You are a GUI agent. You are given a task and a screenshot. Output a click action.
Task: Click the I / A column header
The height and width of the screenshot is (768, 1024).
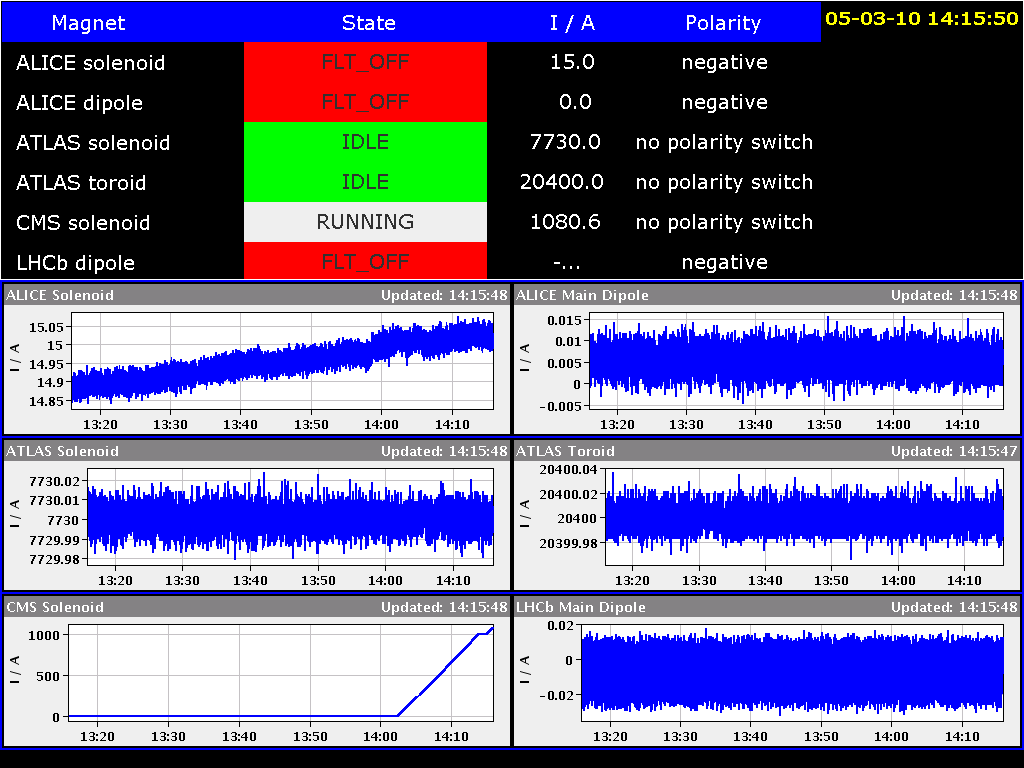tap(572, 23)
